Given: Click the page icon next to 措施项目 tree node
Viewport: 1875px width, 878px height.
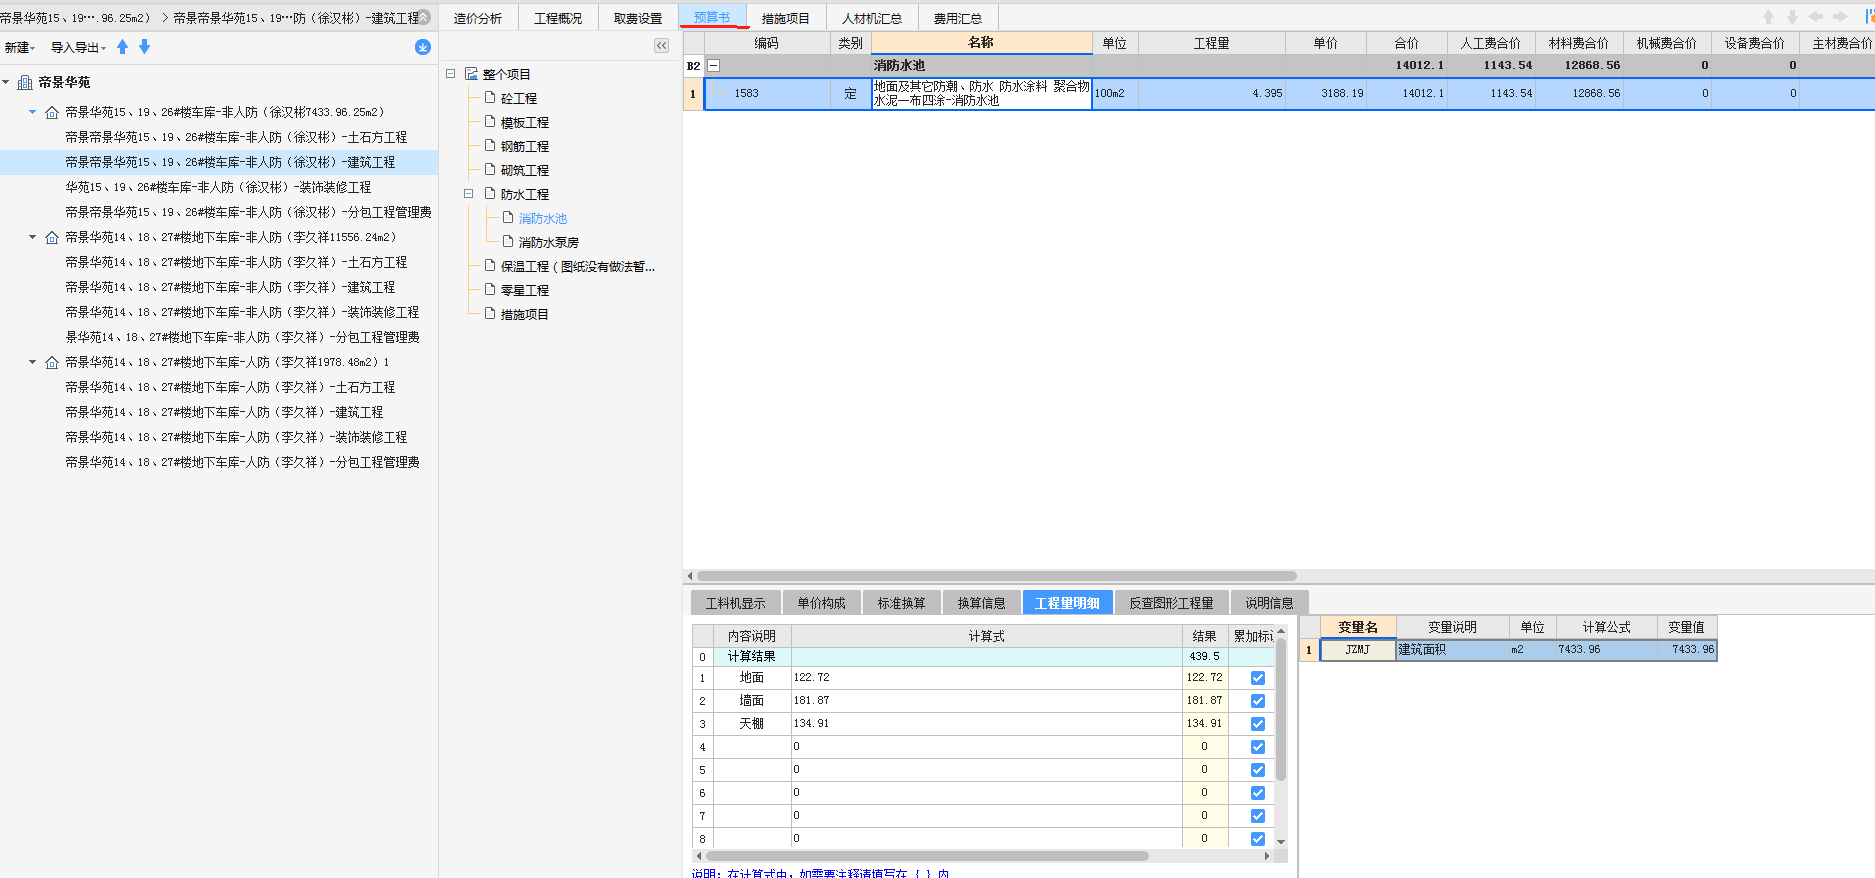Looking at the screenshot, I should tap(490, 314).
